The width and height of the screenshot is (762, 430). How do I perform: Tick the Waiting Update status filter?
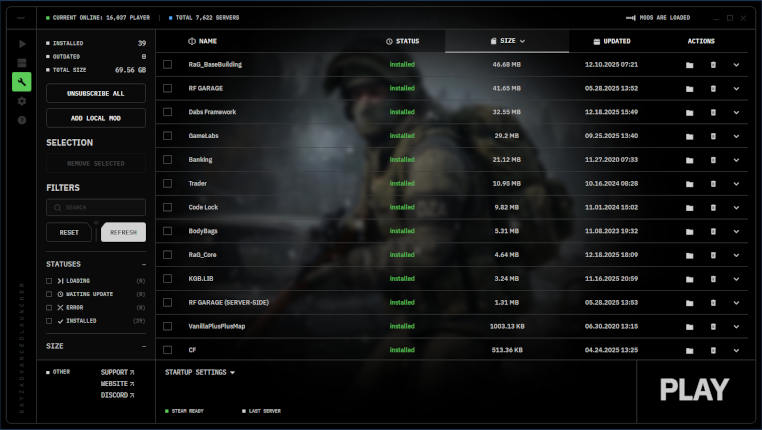tap(49, 294)
